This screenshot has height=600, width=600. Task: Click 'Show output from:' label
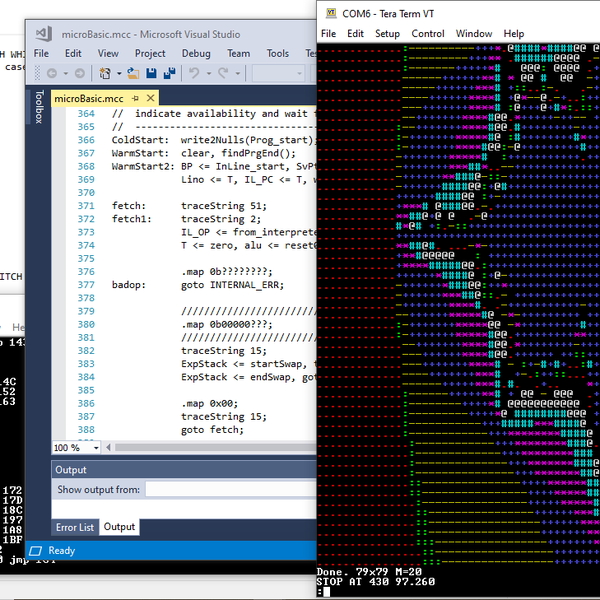[x=98, y=489]
